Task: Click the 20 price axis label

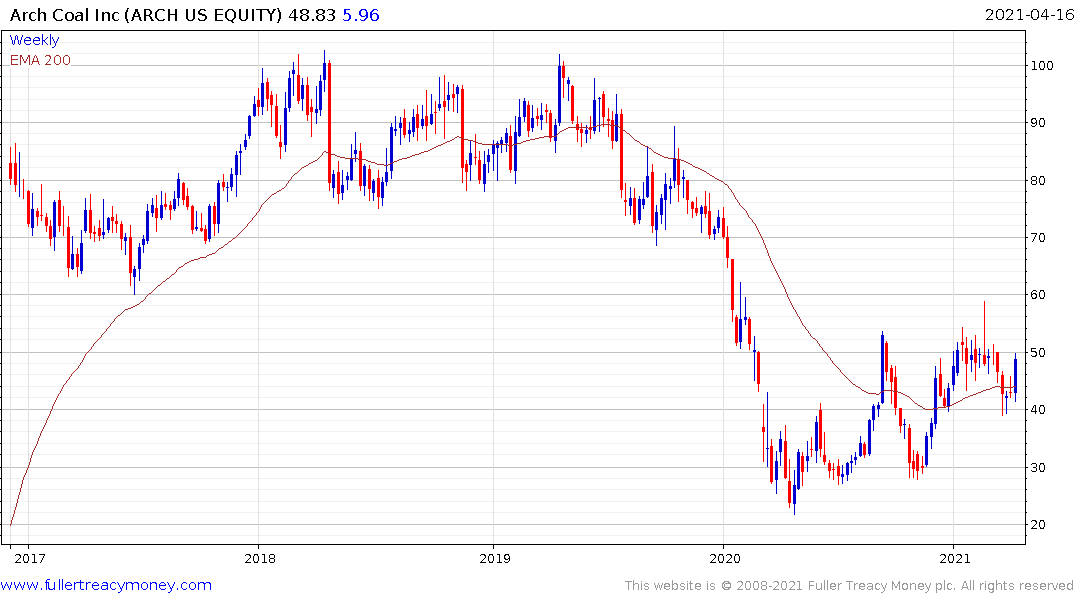Action: [x=1038, y=525]
